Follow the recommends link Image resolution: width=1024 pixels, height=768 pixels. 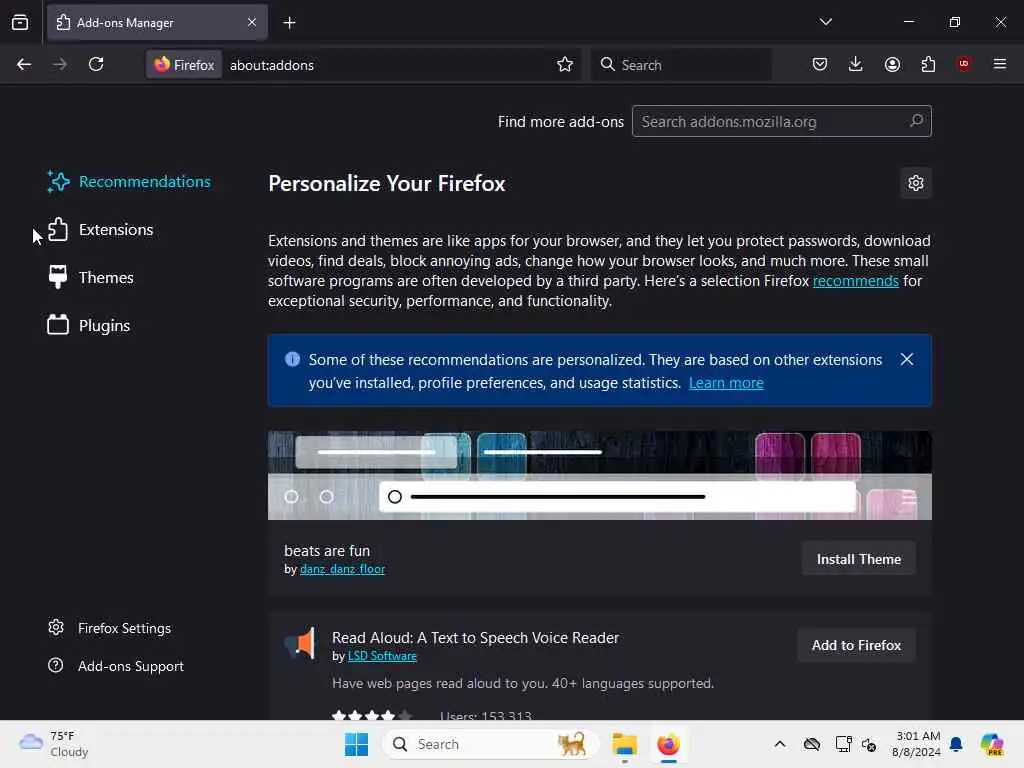click(856, 281)
